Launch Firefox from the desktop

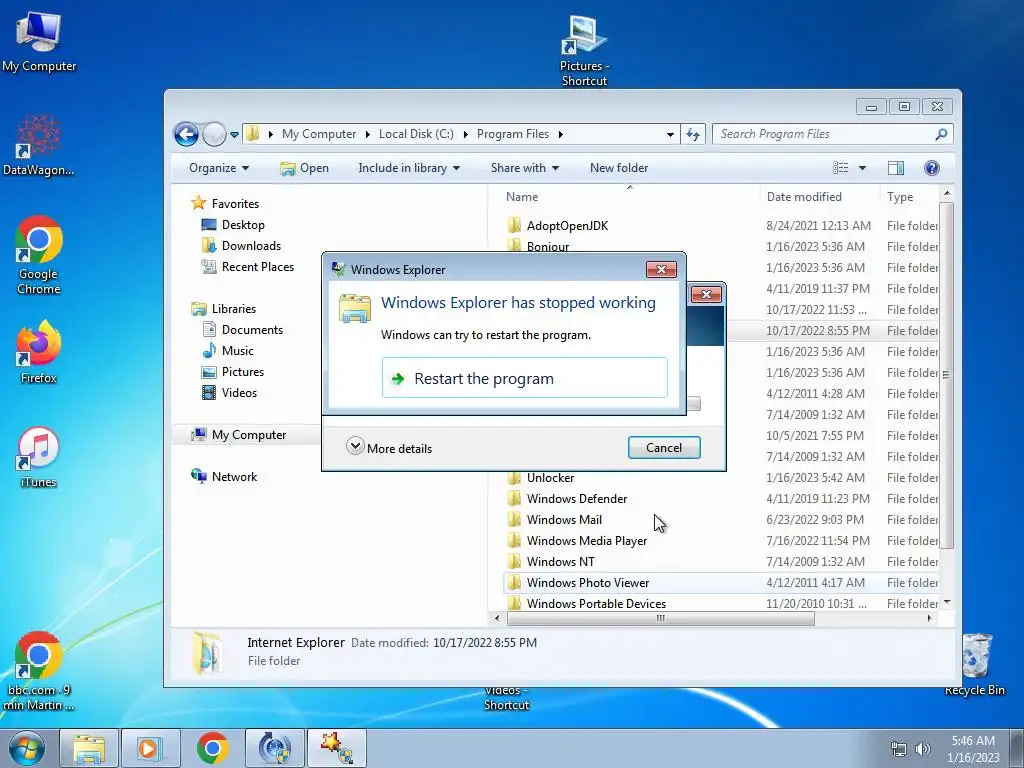pos(39,351)
